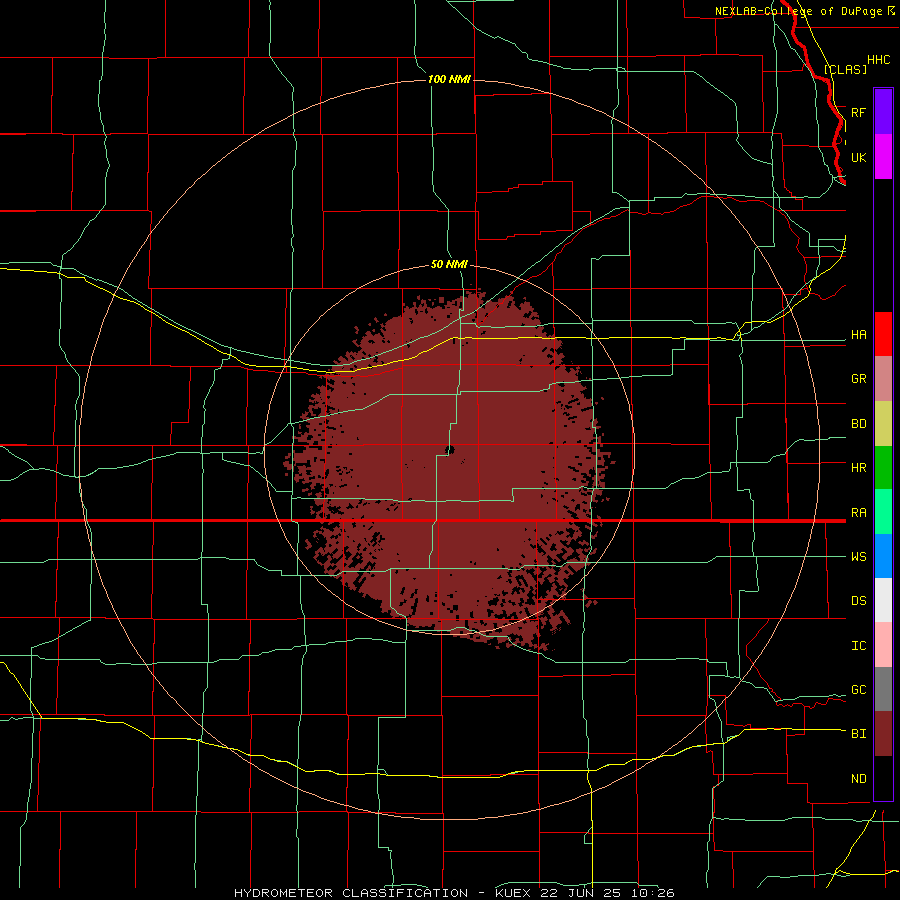900x900 pixels.
Task: Click the GC legend label
Action: [858, 690]
